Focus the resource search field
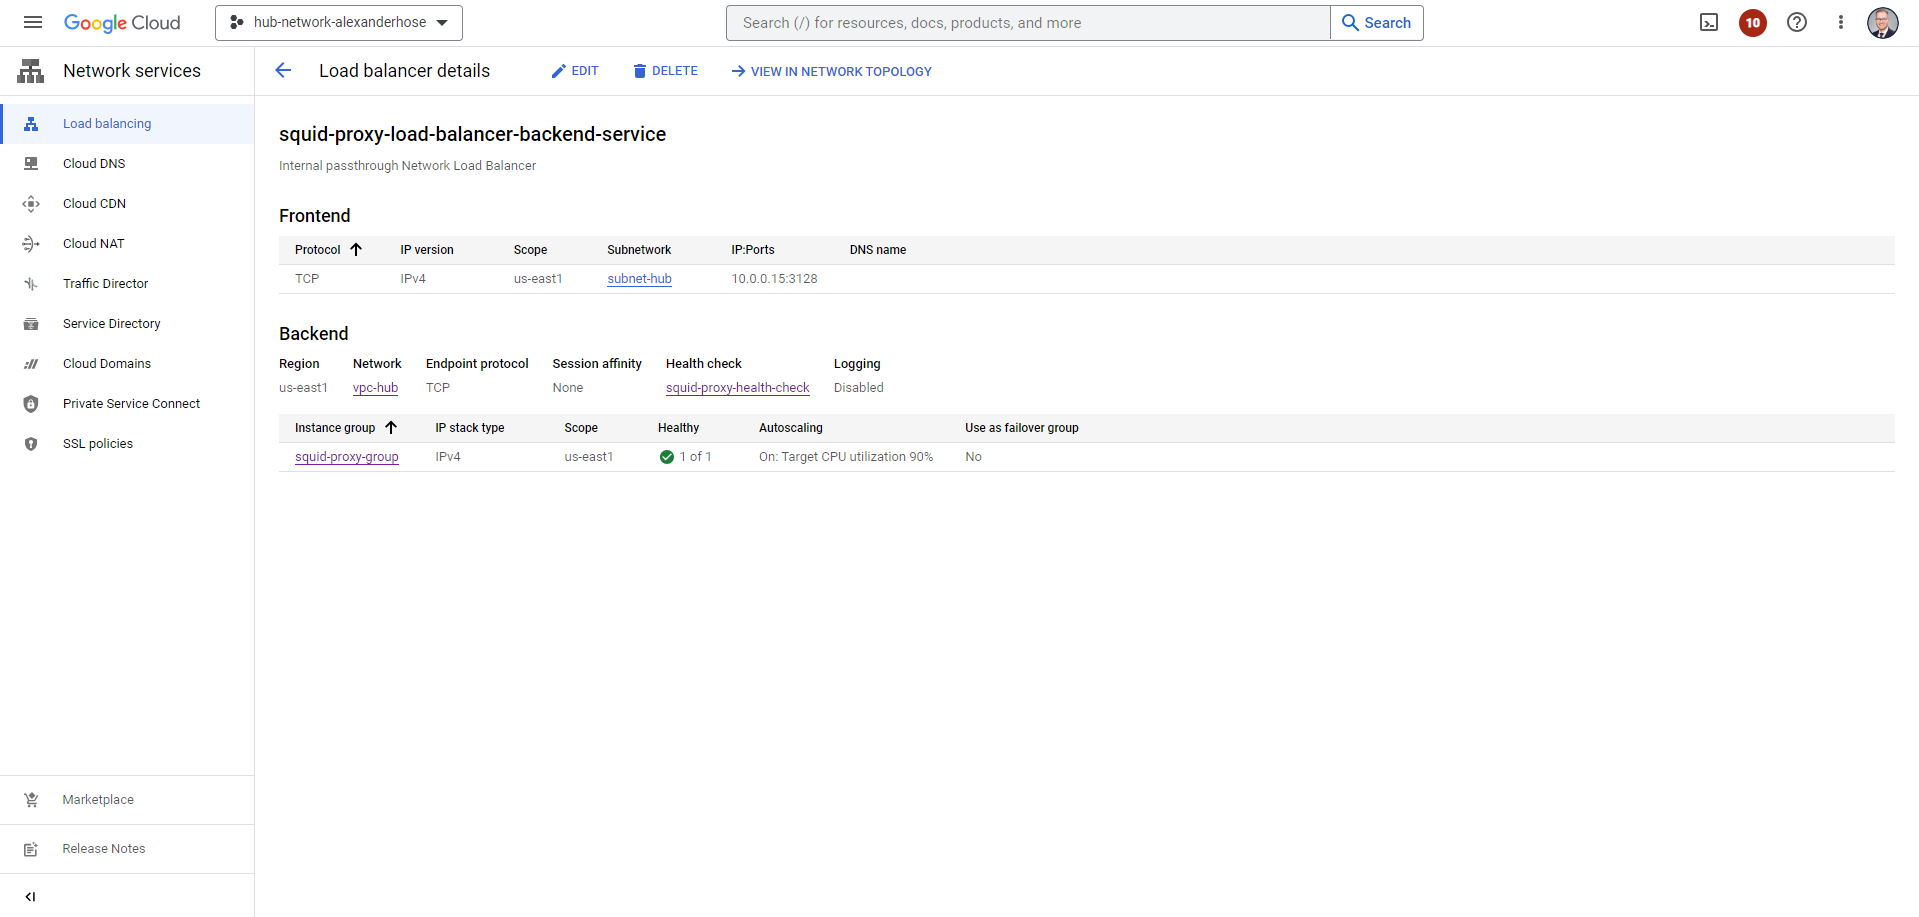 point(1028,23)
